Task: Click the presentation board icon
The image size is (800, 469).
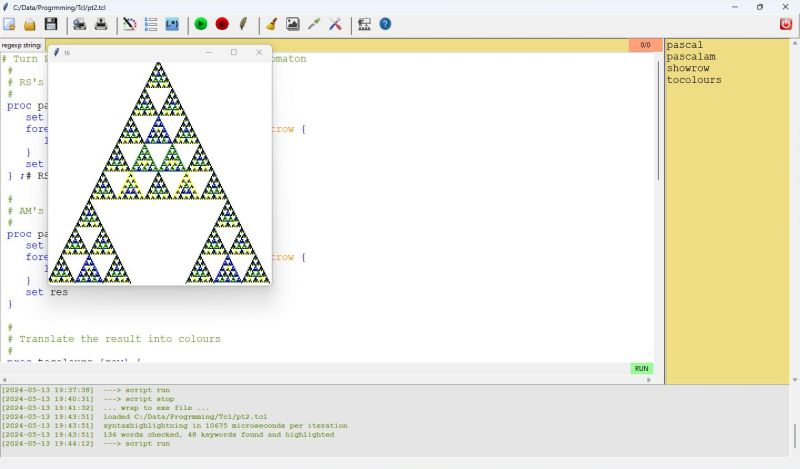Action: 364,24
